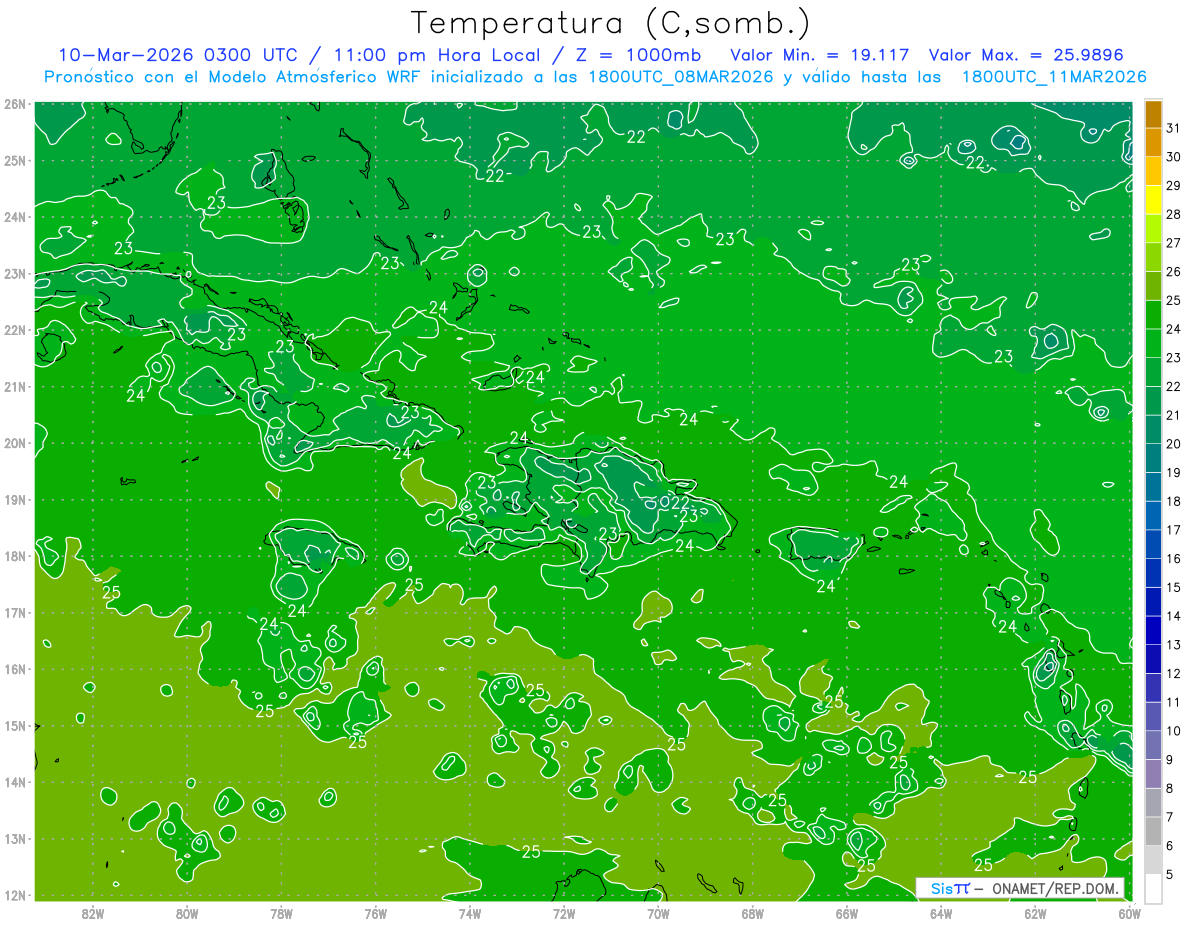Click the '25N' latitude axis label
The height and width of the screenshot is (927, 1200).
(16, 160)
